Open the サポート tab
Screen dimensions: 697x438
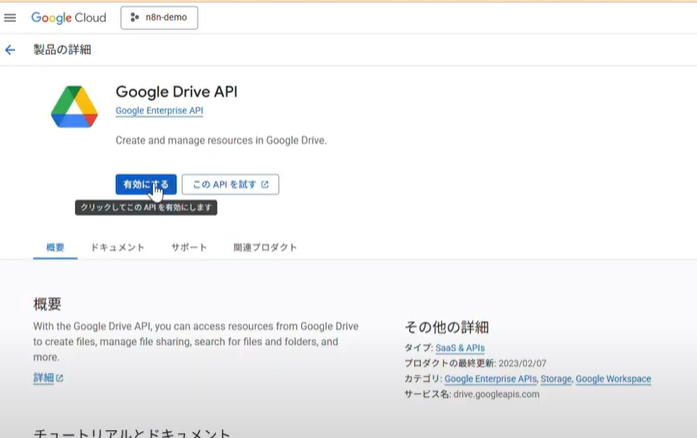click(x=189, y=247)
